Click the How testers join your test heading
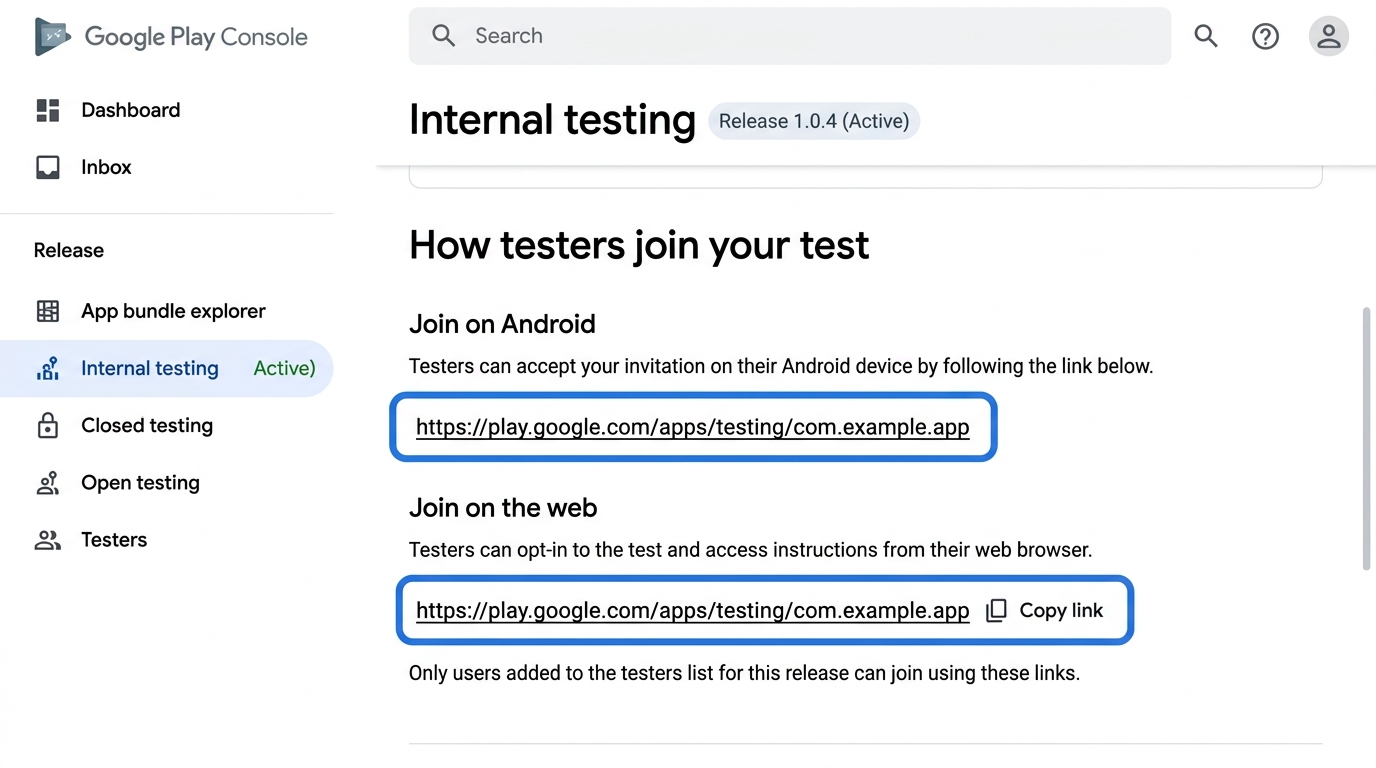 pyautogui.click(x=639, y=245)
